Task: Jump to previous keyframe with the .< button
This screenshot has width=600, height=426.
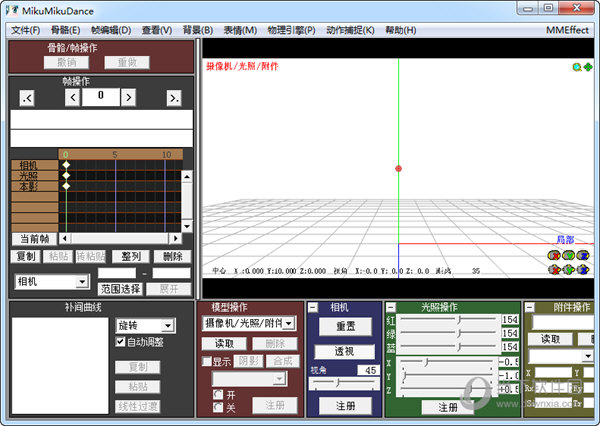Action: coord(27,98)
